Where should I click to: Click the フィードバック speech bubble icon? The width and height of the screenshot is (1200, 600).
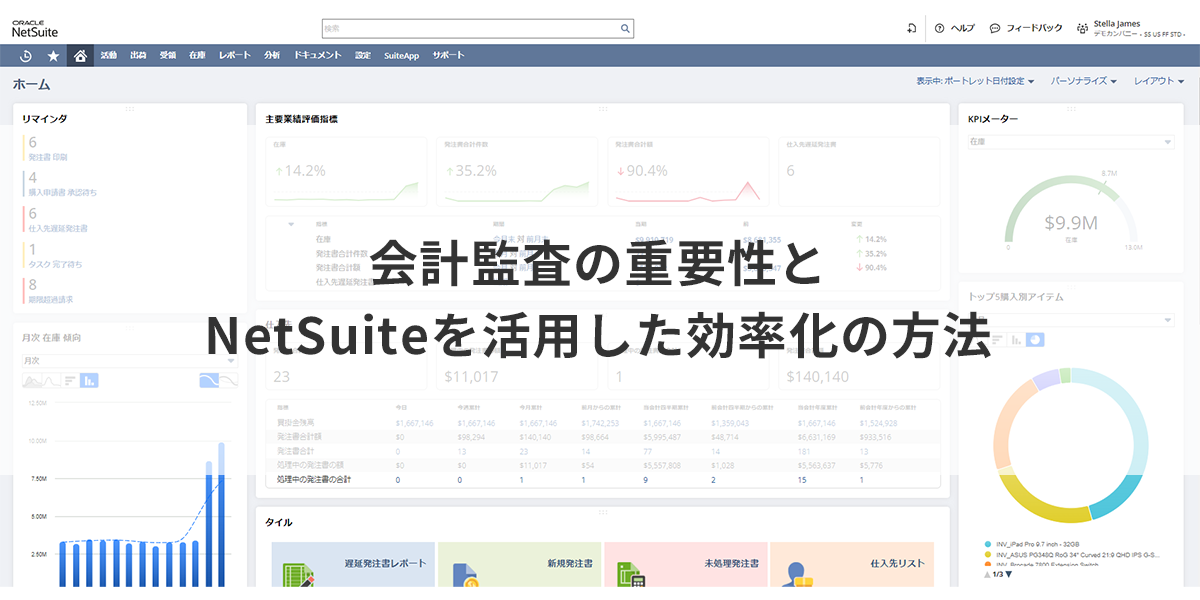click(x=995, y=28)
